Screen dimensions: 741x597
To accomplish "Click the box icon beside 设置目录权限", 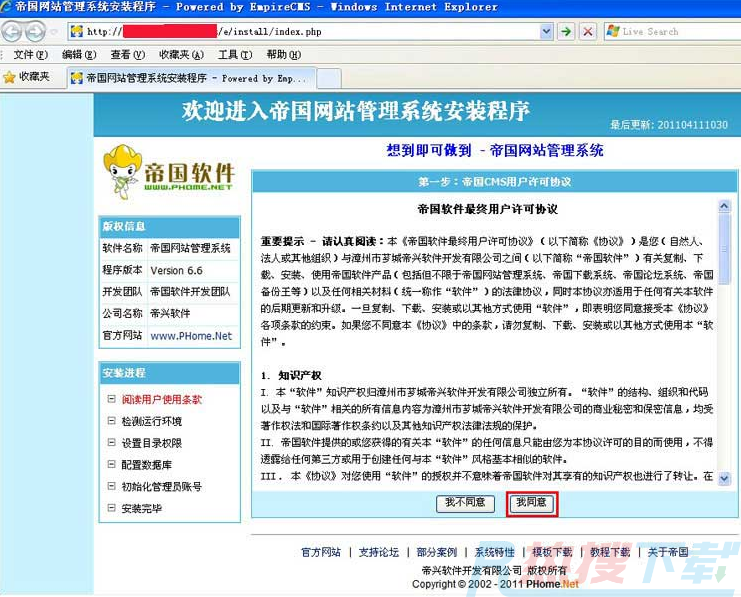I will click(x=112, y=442).
